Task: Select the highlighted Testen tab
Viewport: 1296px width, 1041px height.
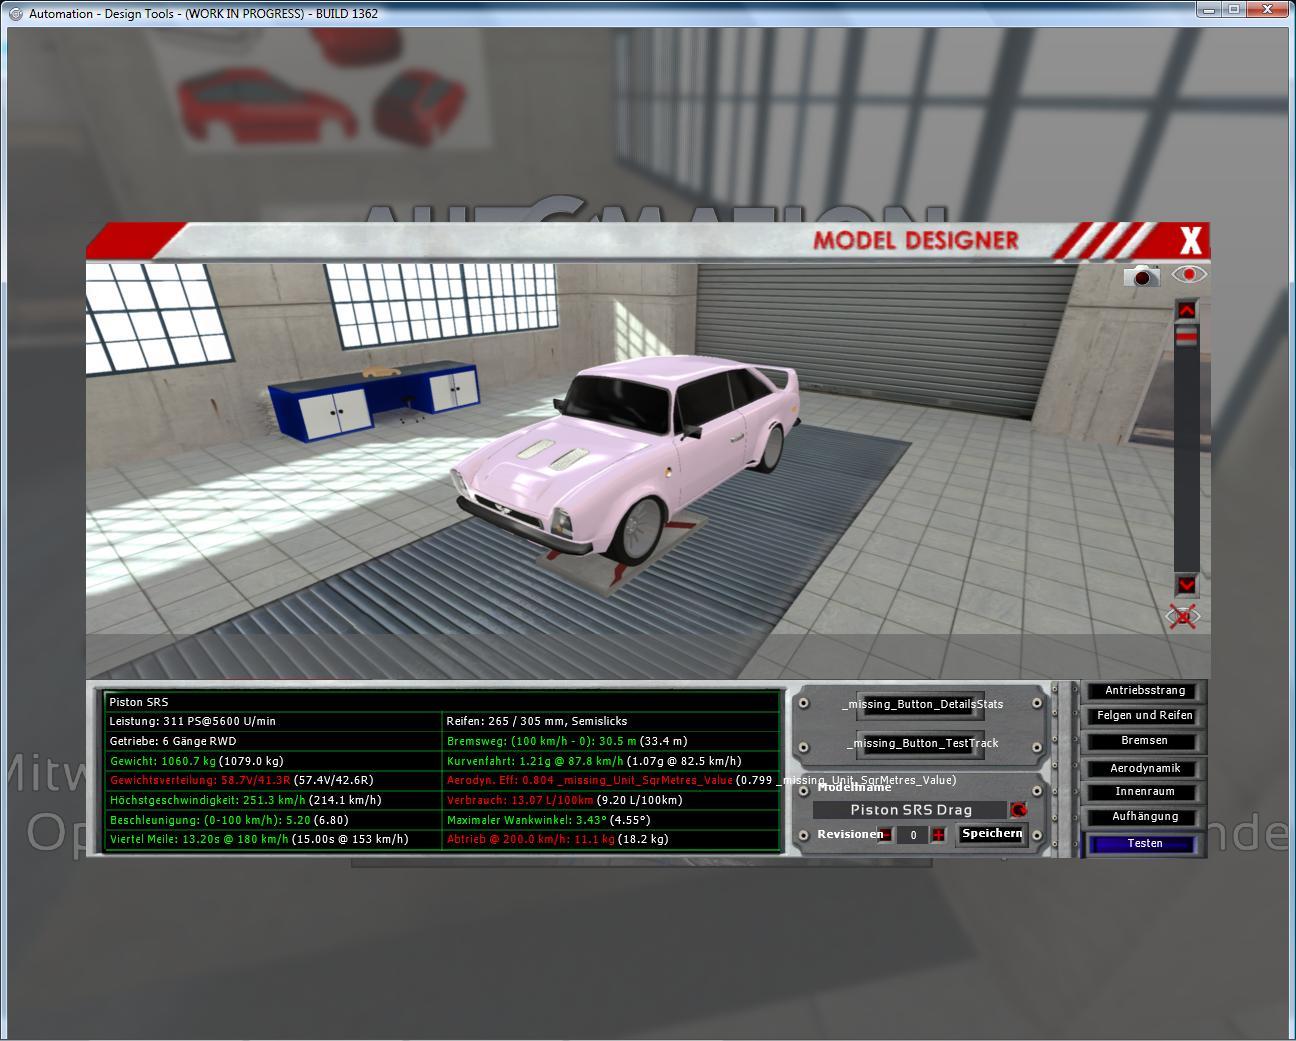Action: tap(1144, 844)
